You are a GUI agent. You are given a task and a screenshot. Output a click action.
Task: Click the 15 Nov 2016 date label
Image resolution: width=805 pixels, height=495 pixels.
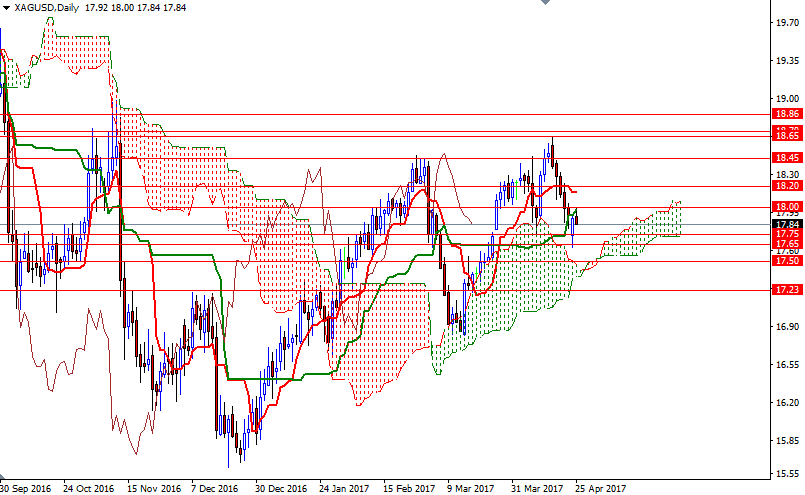click(154, 488)
